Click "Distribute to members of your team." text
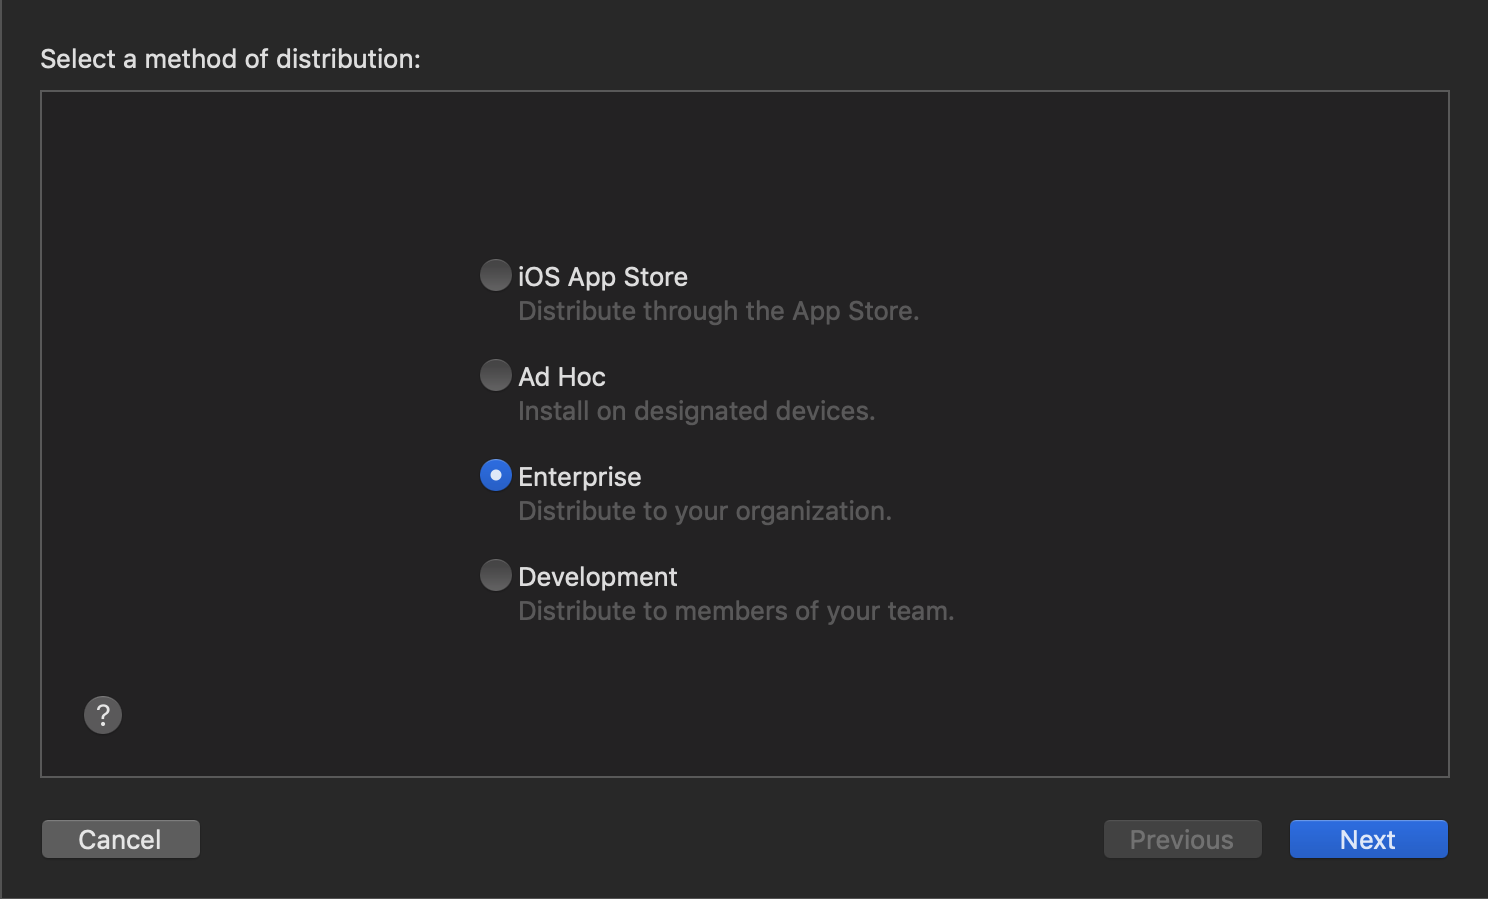 tap(736, 611)
